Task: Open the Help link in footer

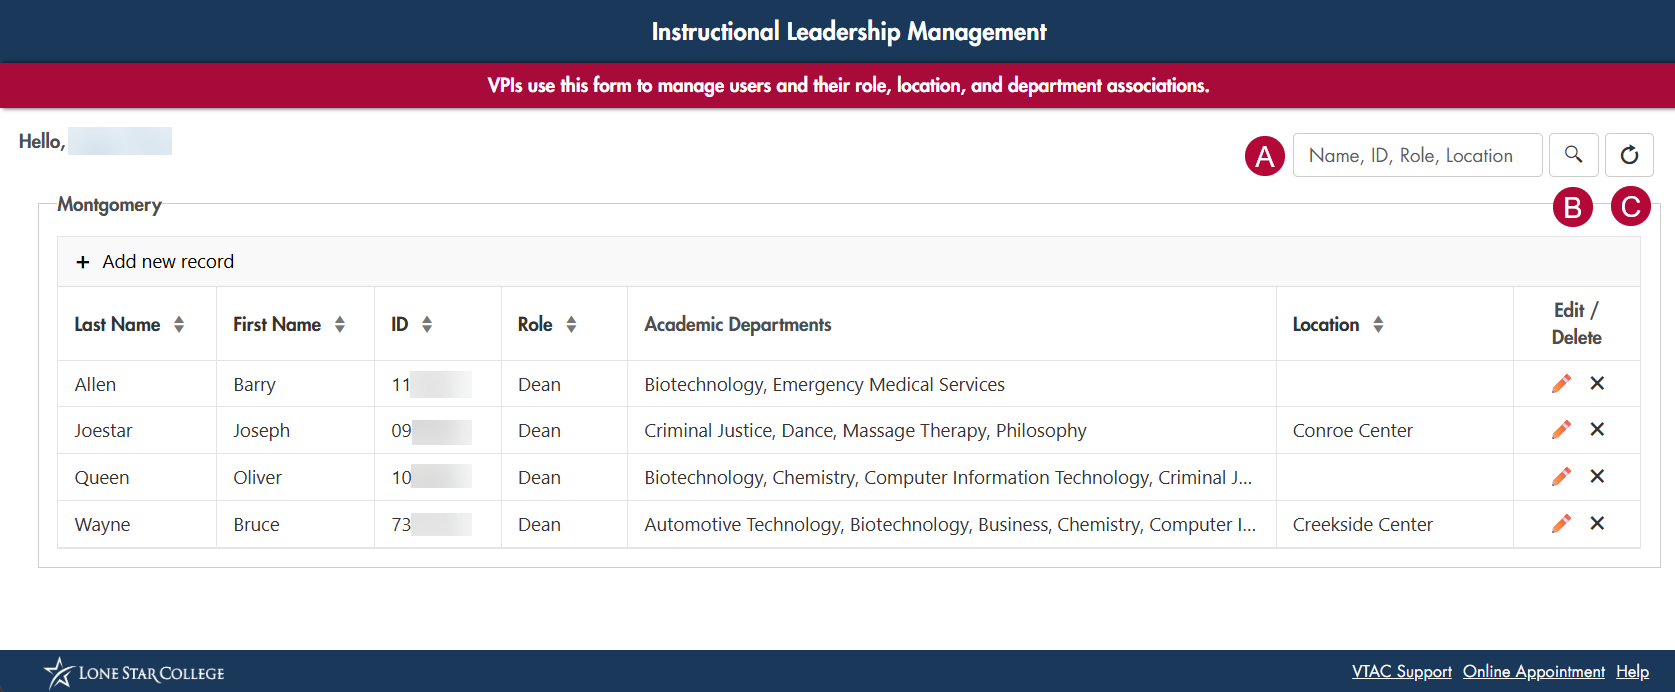Action: coord(1632,672)
